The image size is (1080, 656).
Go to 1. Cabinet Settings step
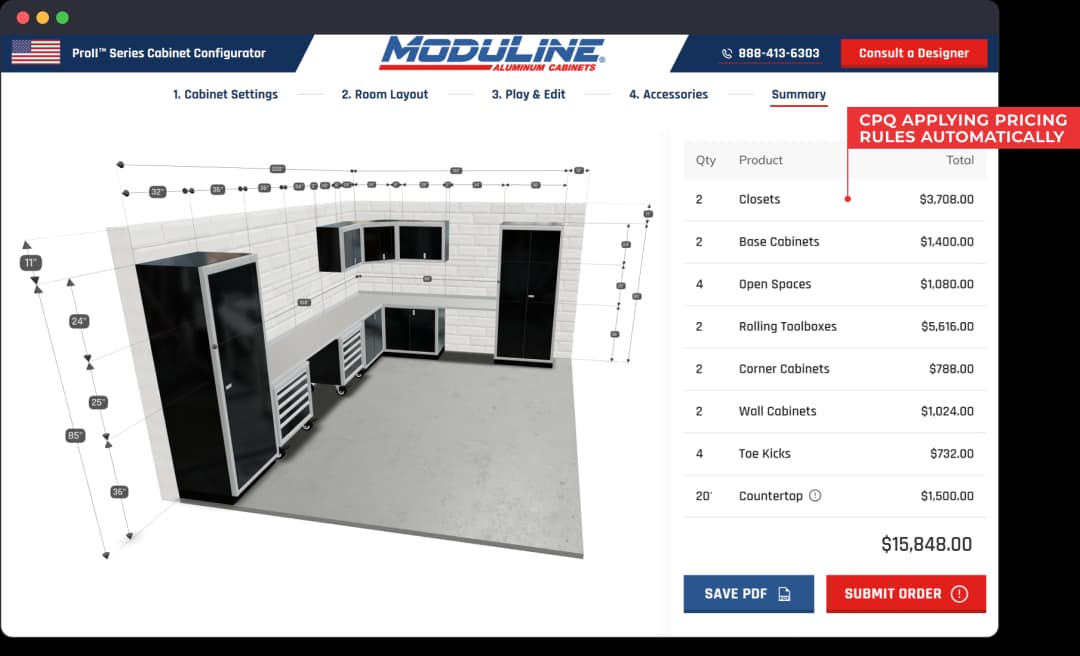point(225,94)
